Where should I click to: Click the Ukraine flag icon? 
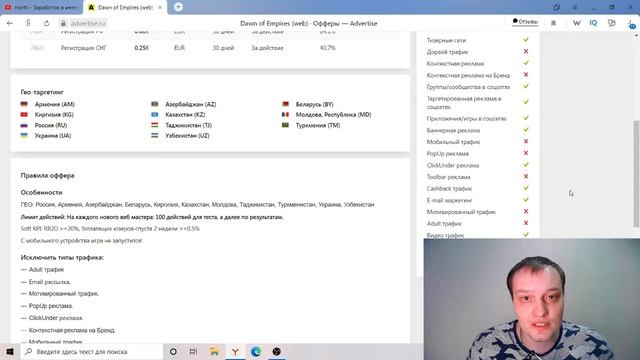coord(24,136)
